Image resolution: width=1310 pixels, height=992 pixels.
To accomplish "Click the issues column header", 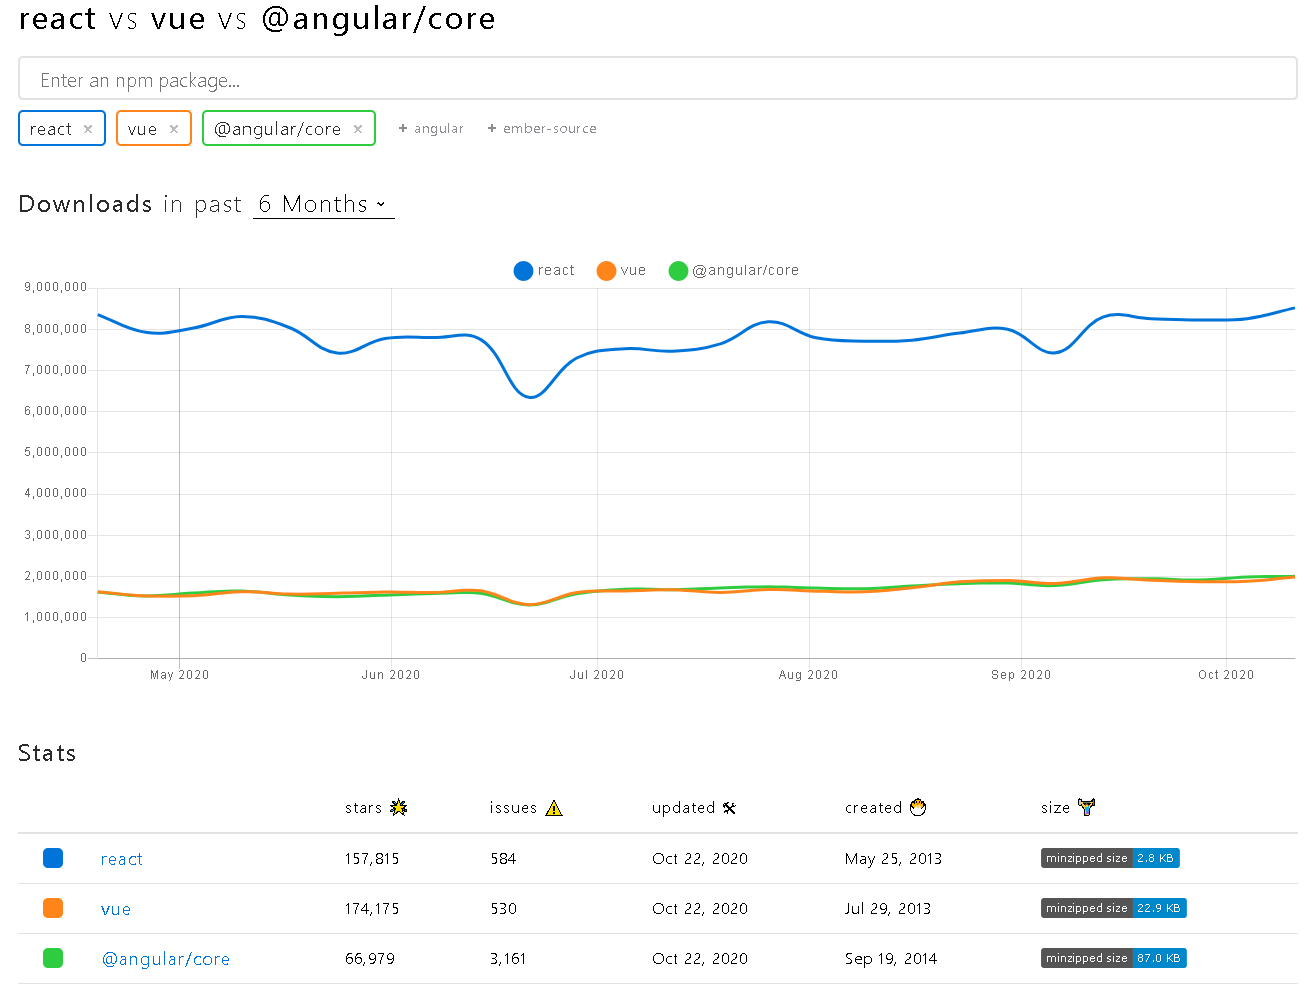I will (526, 807).
